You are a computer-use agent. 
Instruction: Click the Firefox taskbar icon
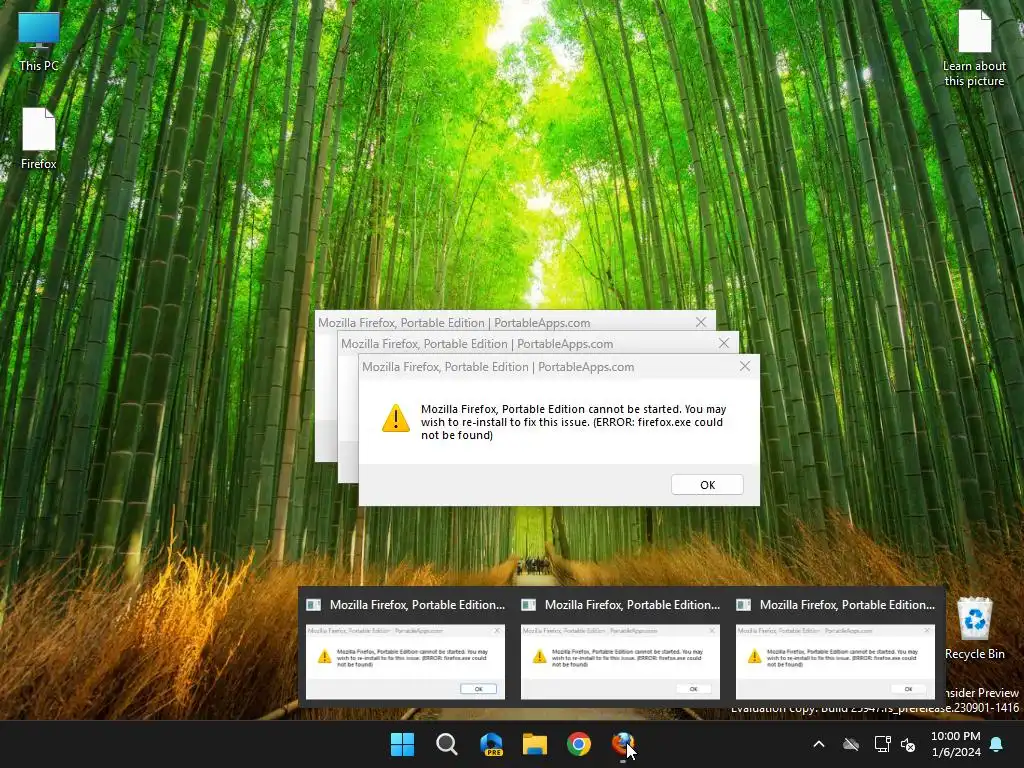click(x=623, y=744)
